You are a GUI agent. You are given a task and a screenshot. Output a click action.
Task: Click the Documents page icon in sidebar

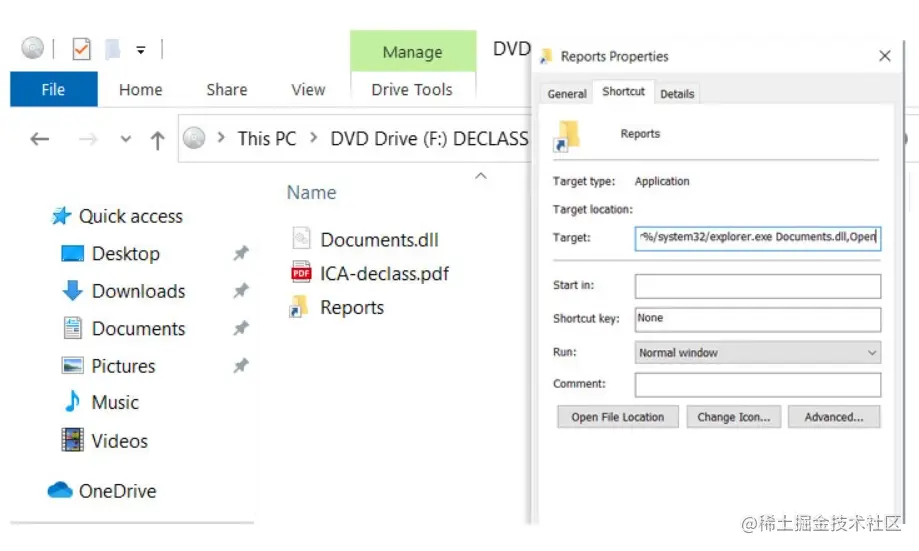coord(73,328)
